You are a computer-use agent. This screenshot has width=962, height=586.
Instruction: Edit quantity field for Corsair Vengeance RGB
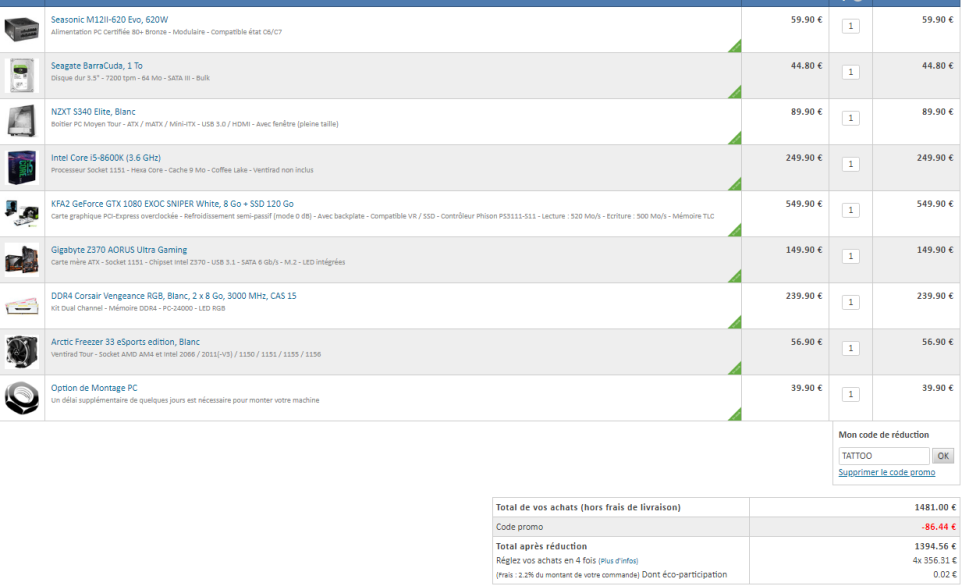coord(850,302)
